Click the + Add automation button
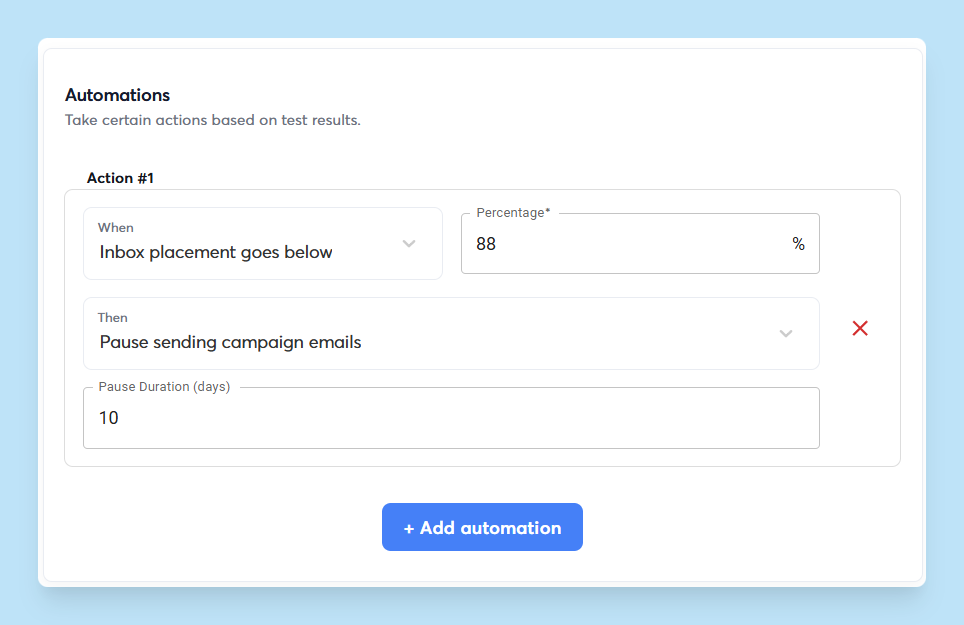The image size is (964, 625). click(x=482, y=527)
